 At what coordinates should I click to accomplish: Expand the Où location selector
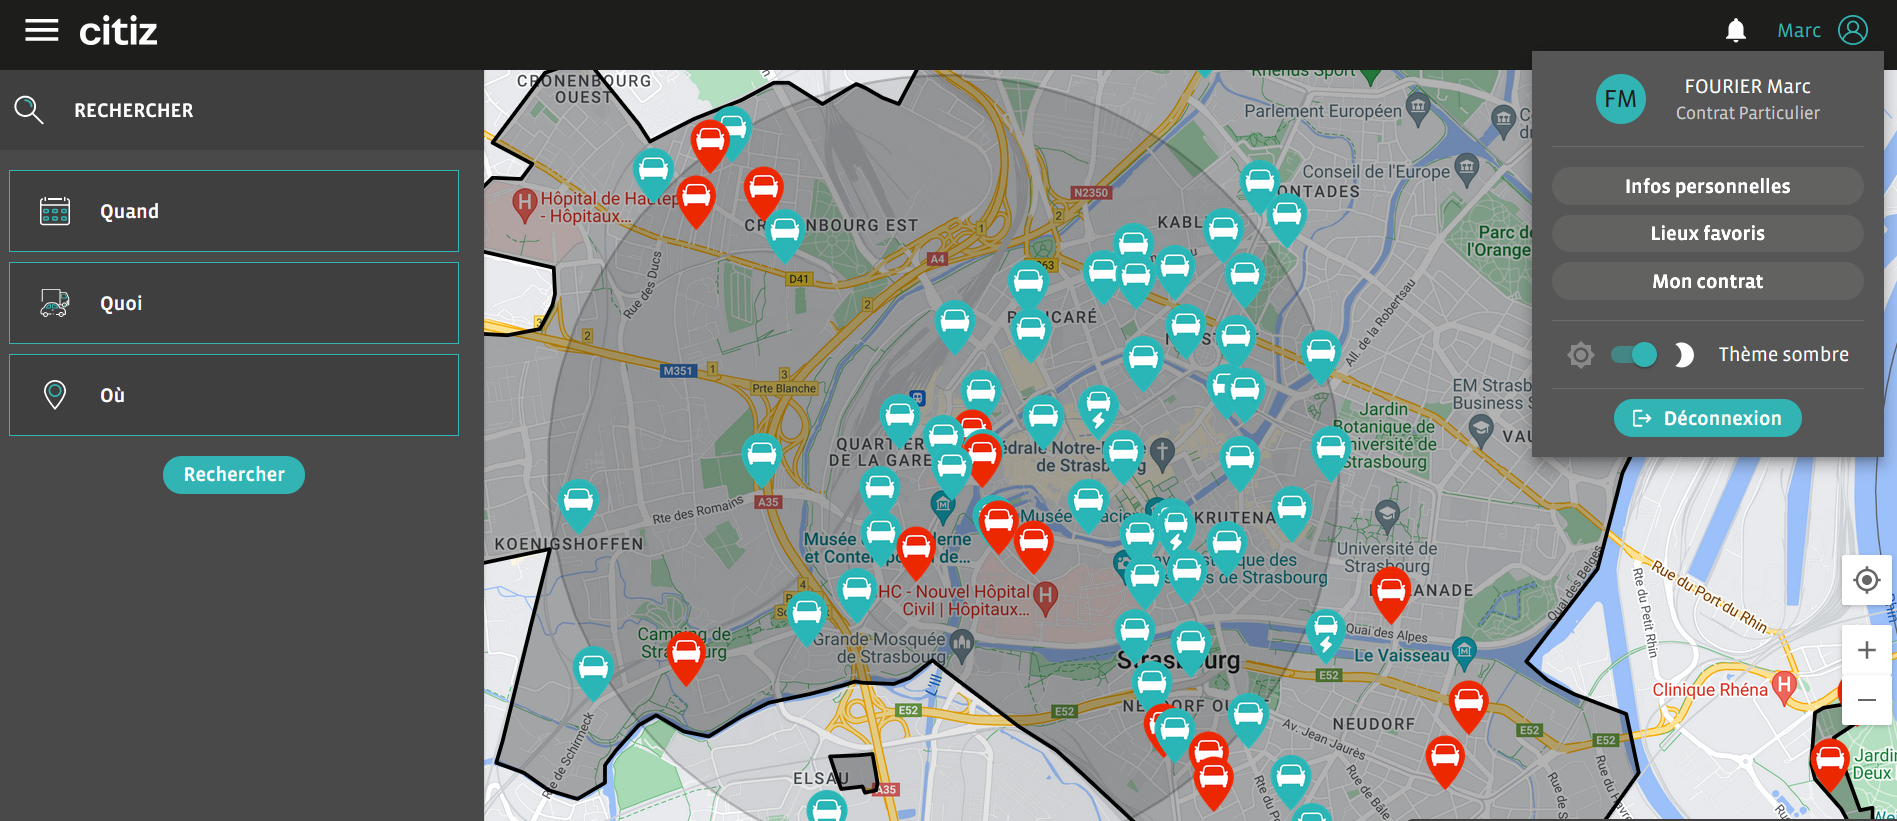click(x=234, y=395)
